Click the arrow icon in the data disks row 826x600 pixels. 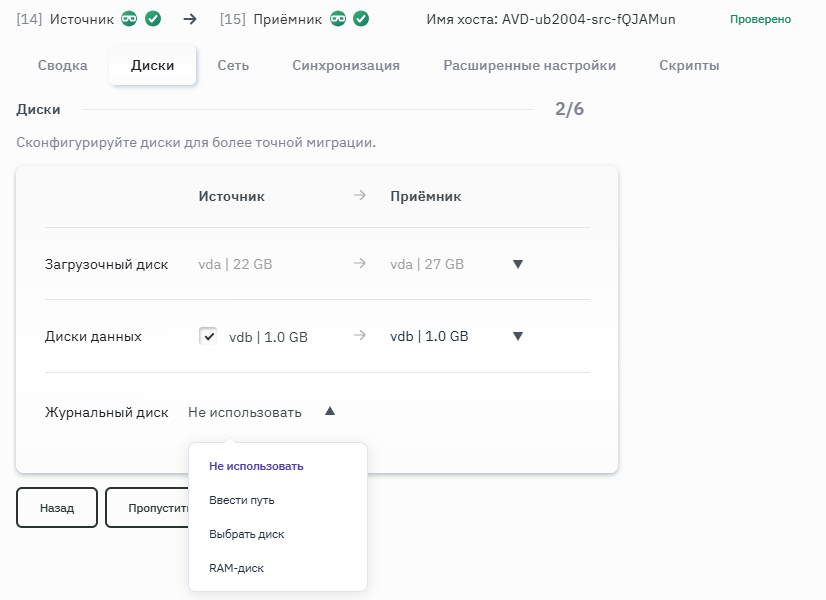tap(360, 336)
